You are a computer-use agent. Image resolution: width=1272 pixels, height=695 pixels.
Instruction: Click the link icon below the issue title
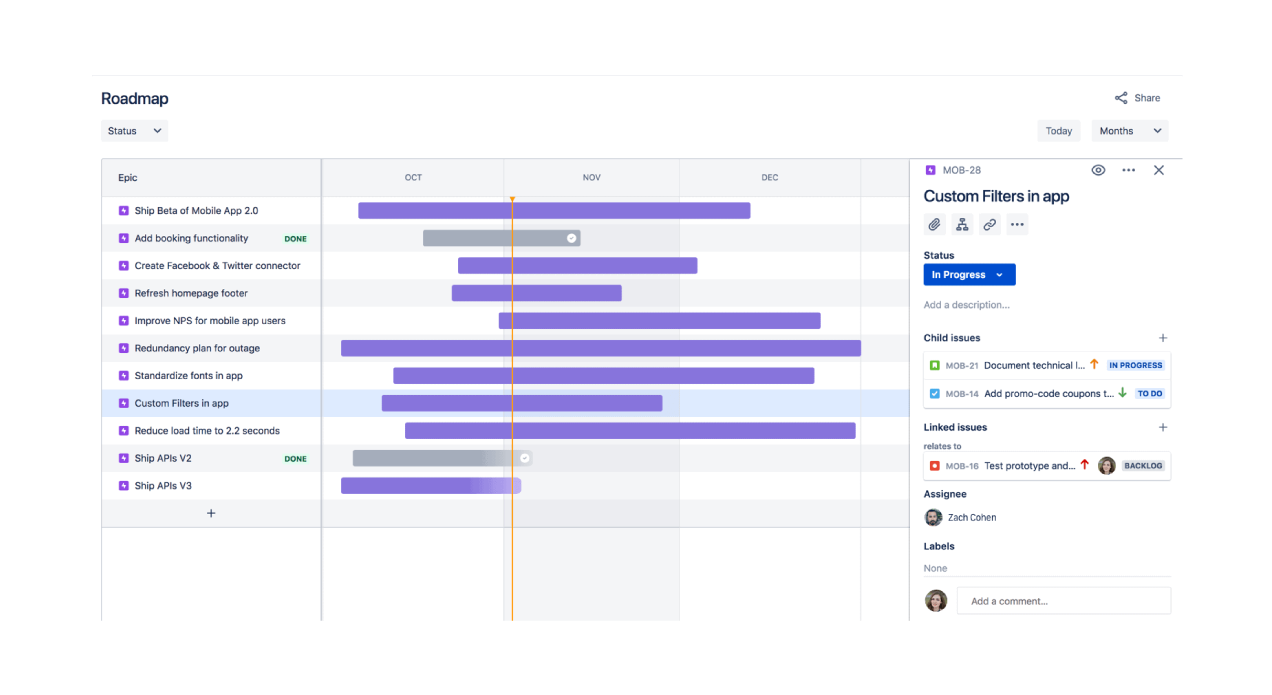pos(989,224)
